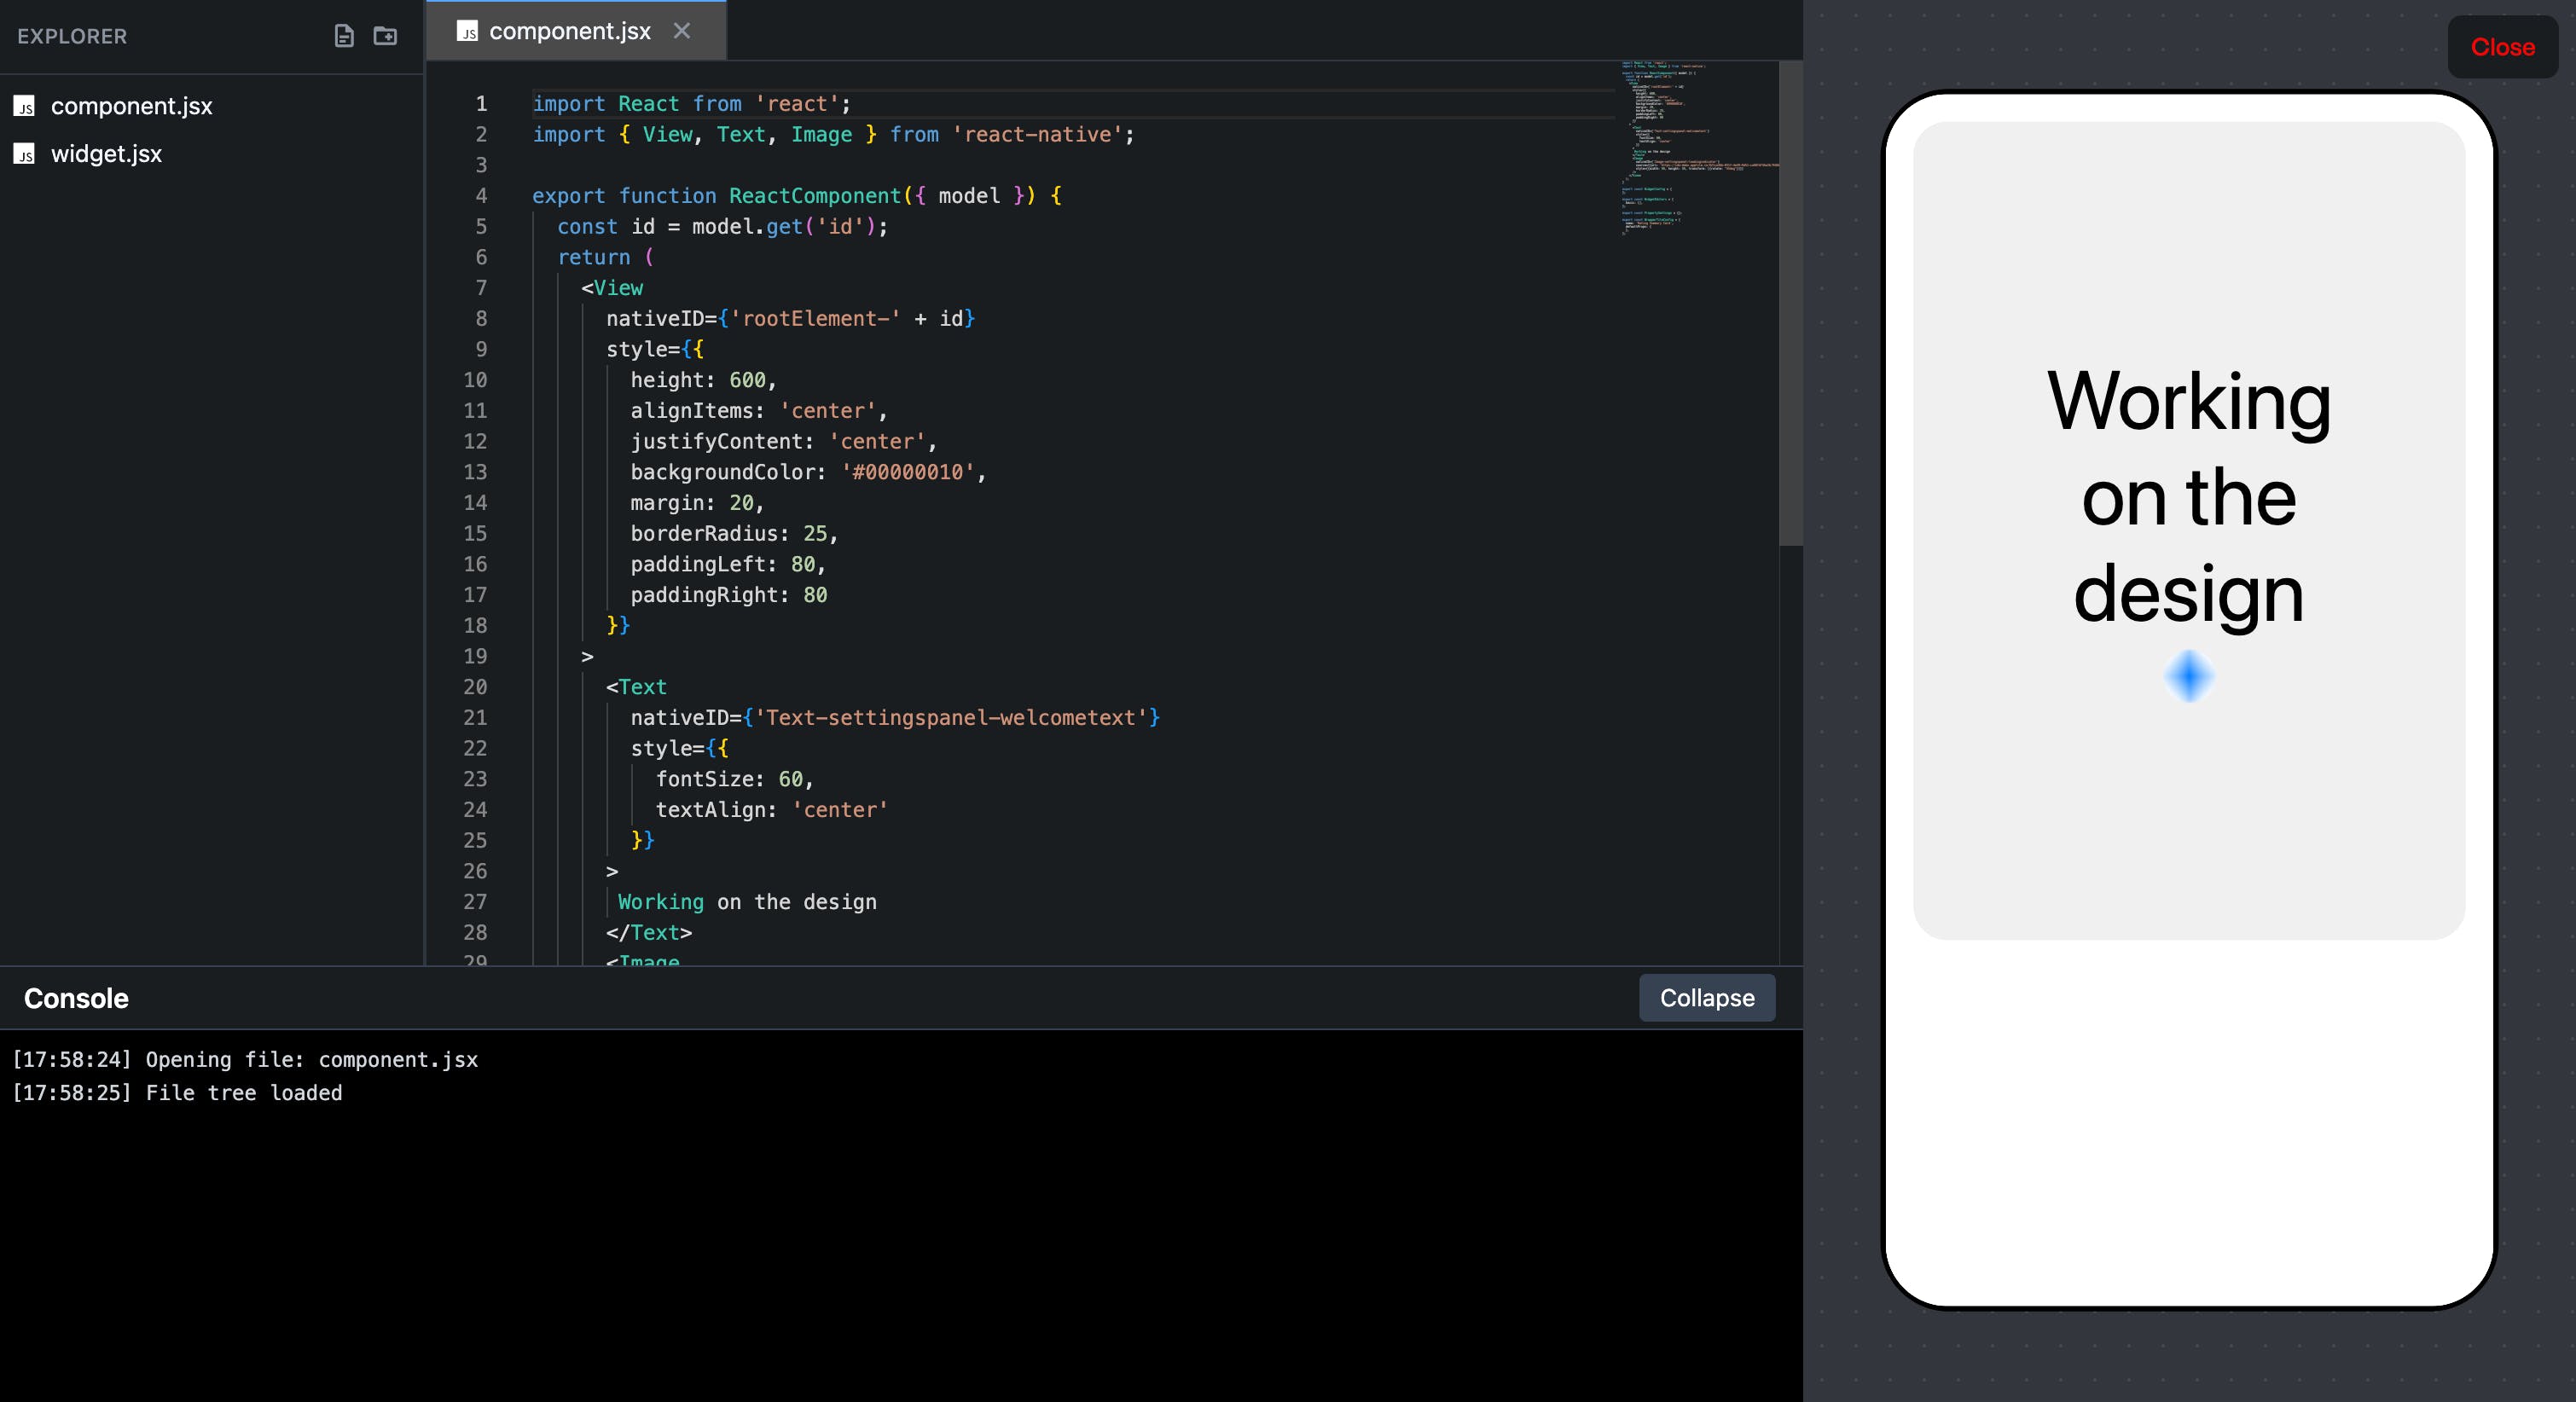
Task: Click the JS icon on the component.jsx tab
Action: click(467, 31)
